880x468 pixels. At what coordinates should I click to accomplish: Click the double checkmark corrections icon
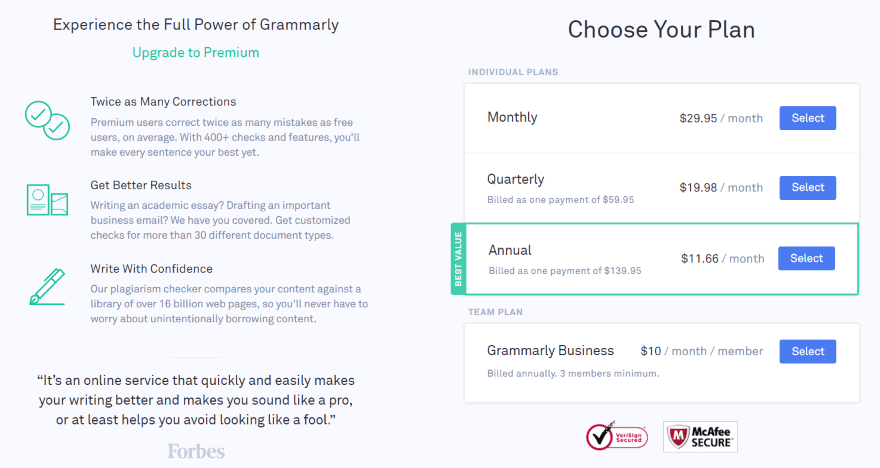46,119
